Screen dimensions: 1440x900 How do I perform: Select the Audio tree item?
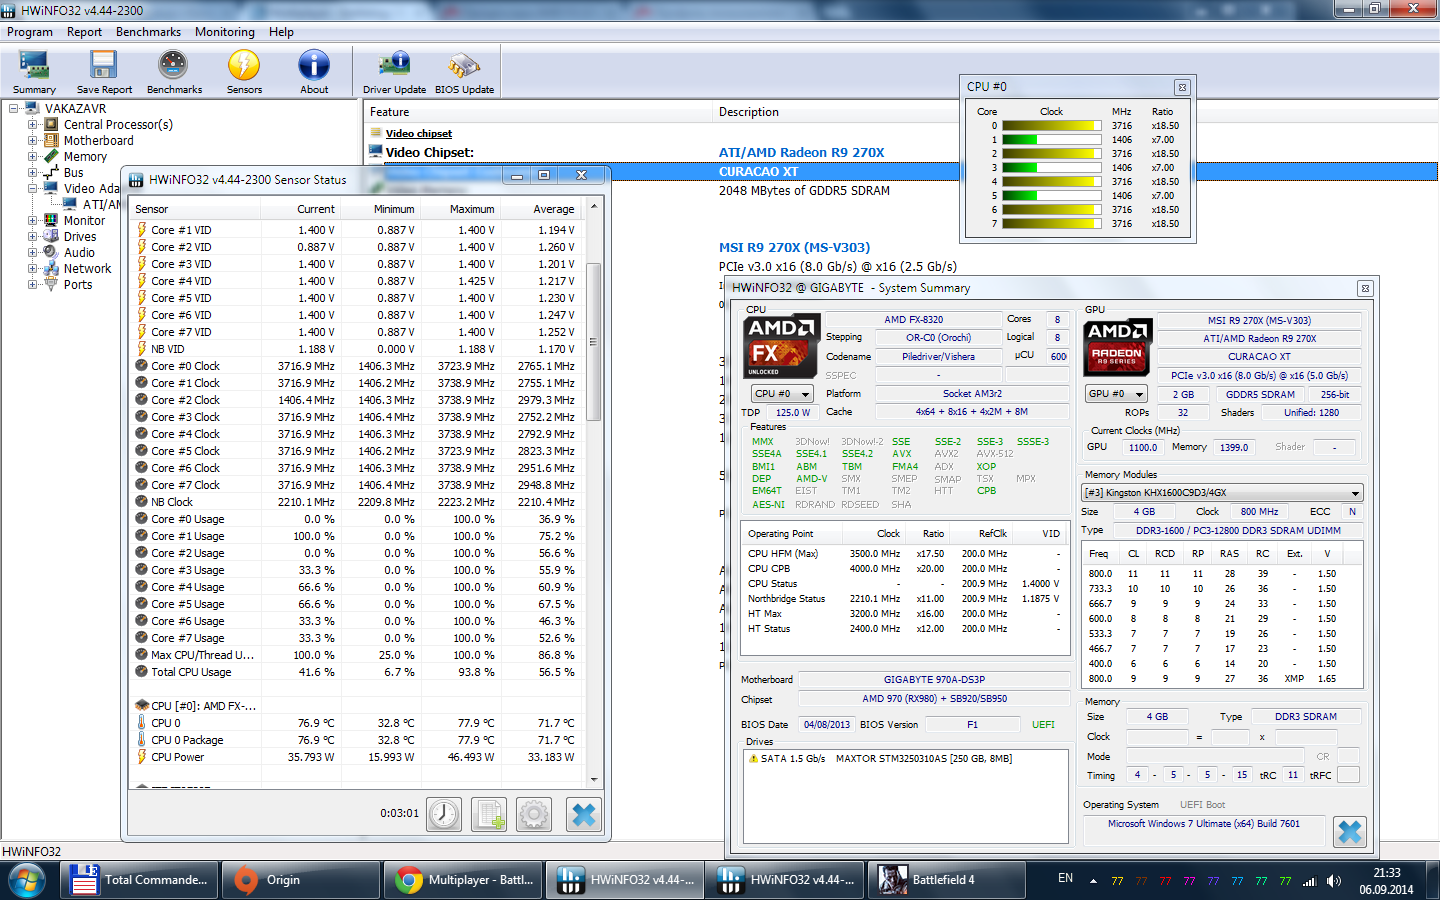79,253
